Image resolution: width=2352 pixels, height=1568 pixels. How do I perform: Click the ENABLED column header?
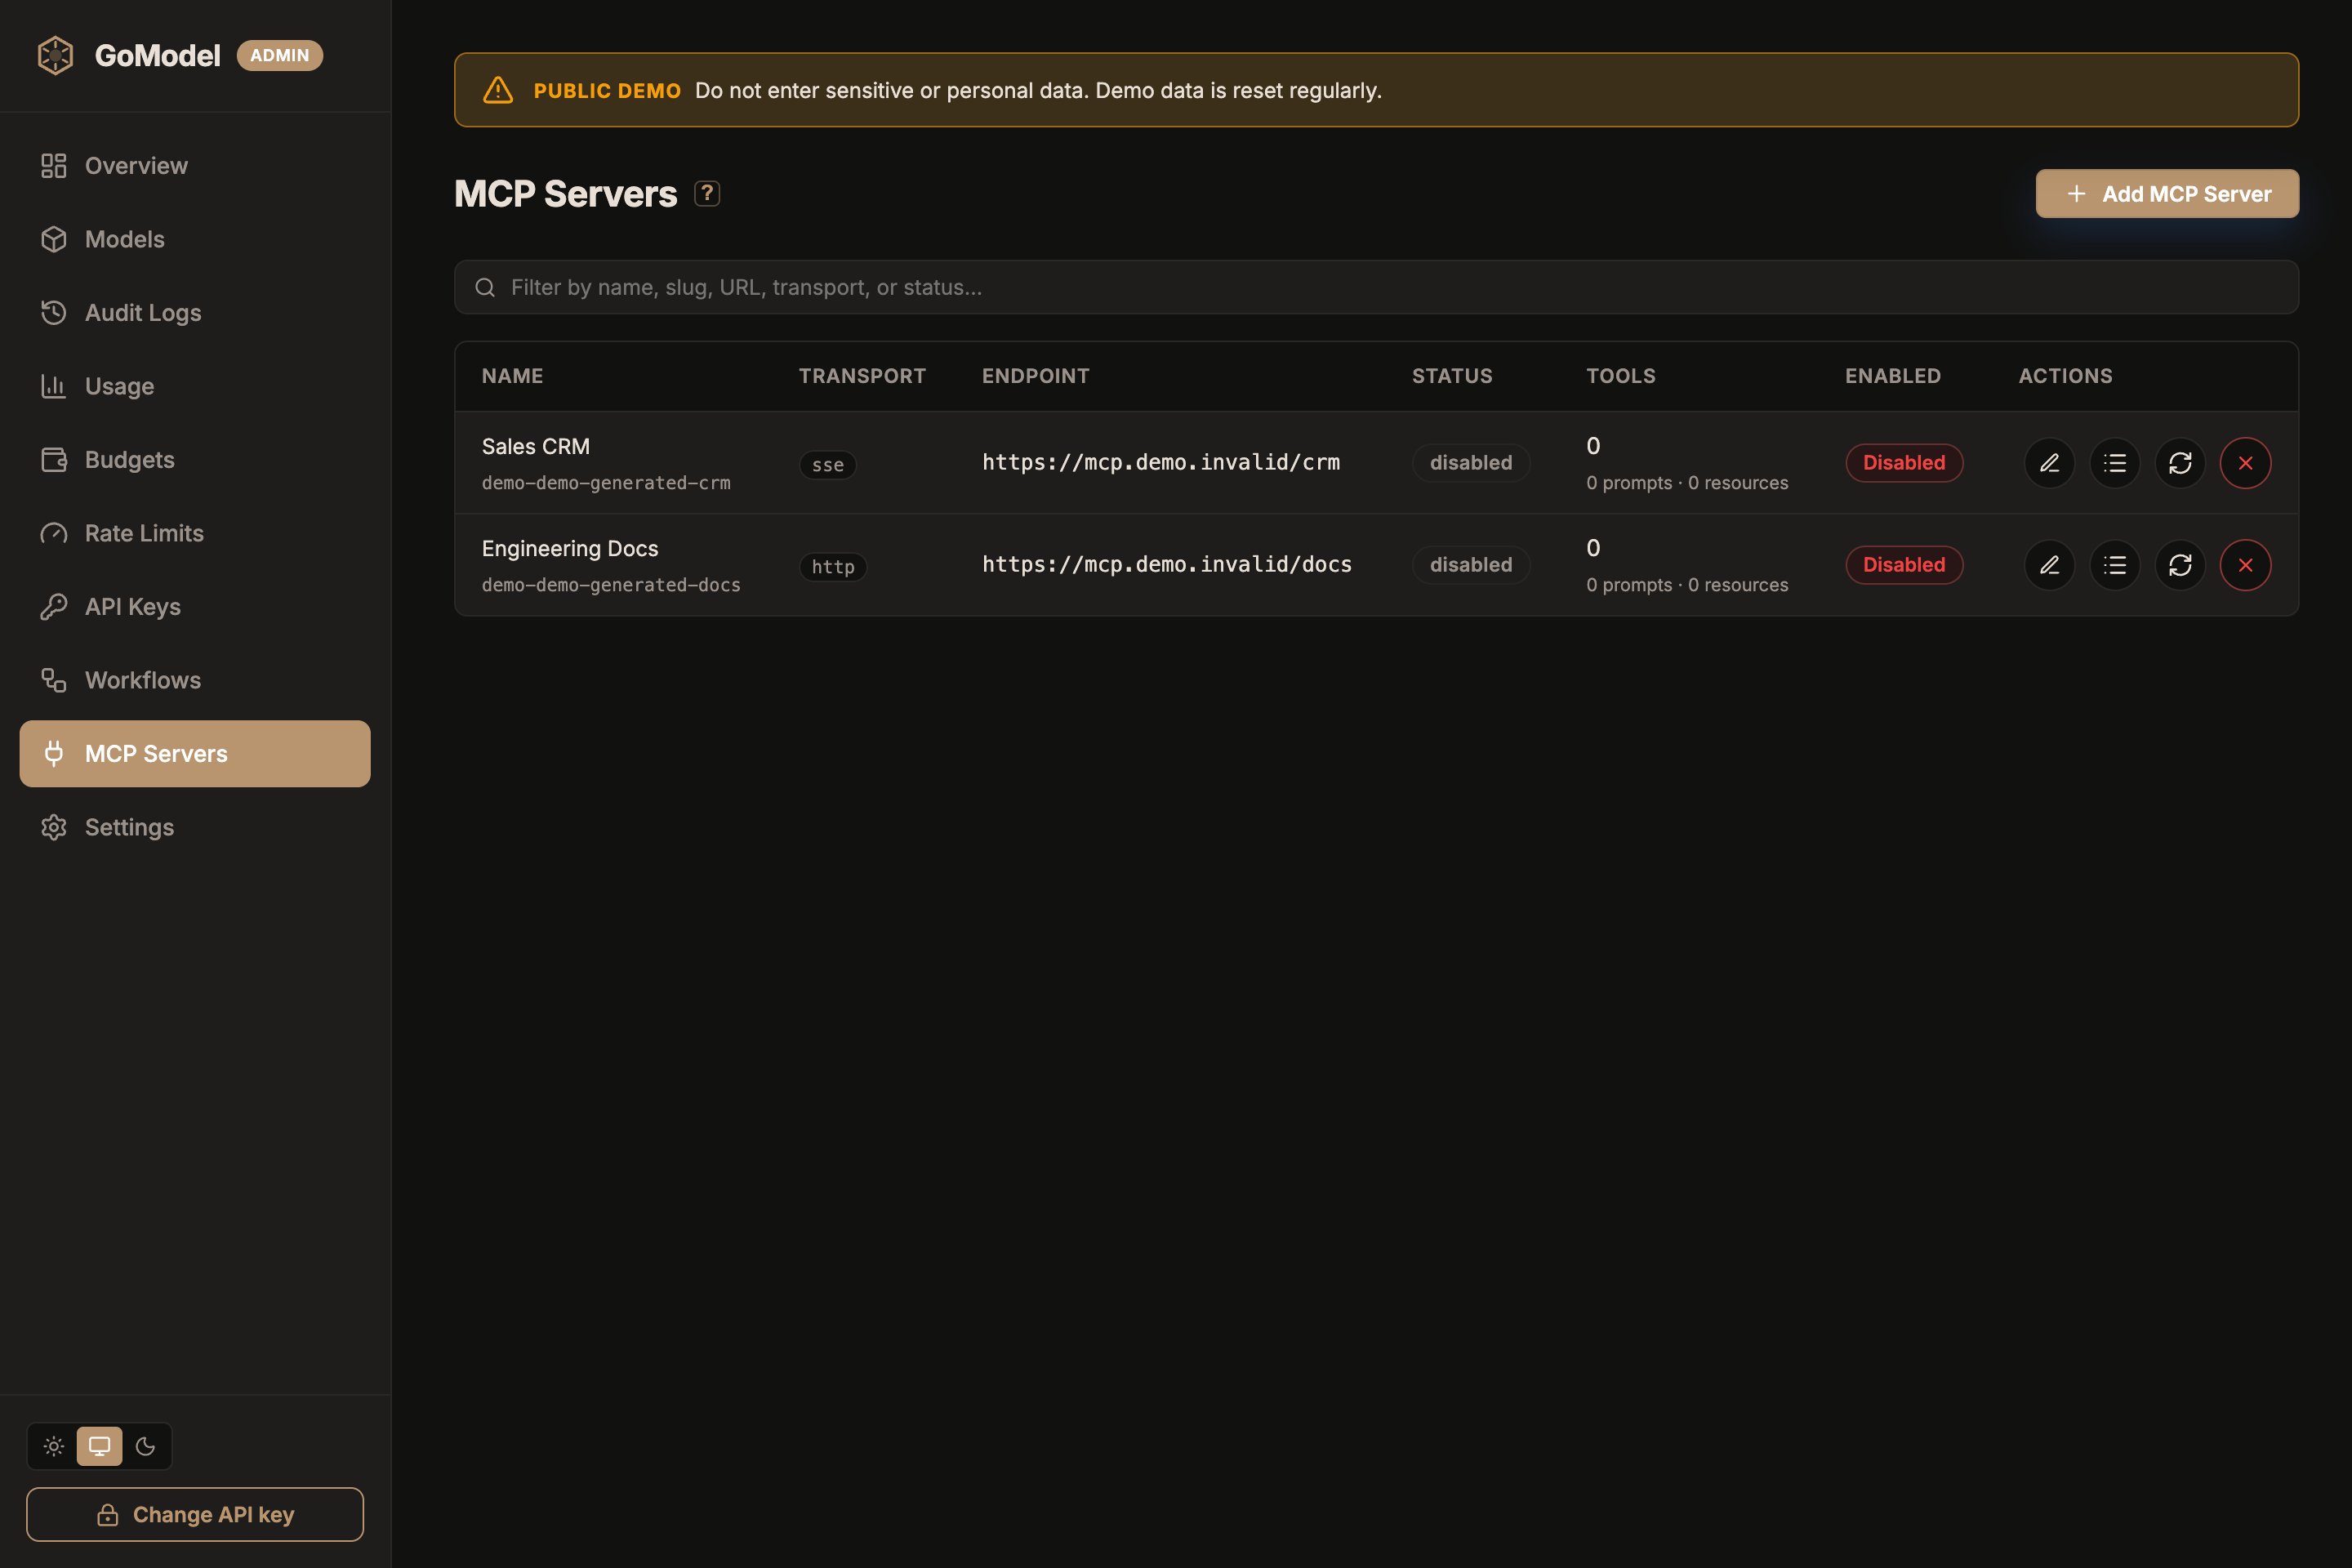coord(1893,376)
